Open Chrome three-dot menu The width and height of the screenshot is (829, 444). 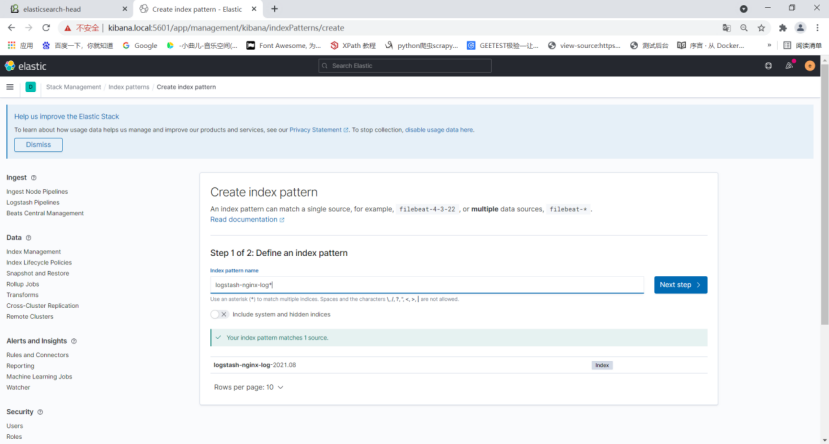(817, 28)
